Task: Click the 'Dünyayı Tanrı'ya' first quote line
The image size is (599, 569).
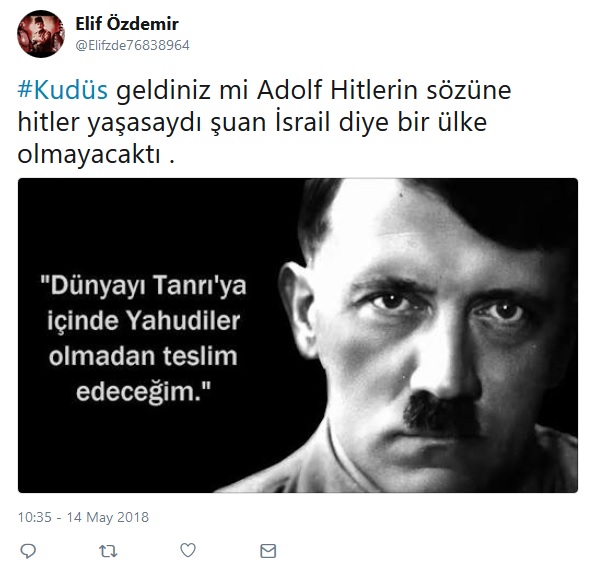Action: [x=143, y=285]
